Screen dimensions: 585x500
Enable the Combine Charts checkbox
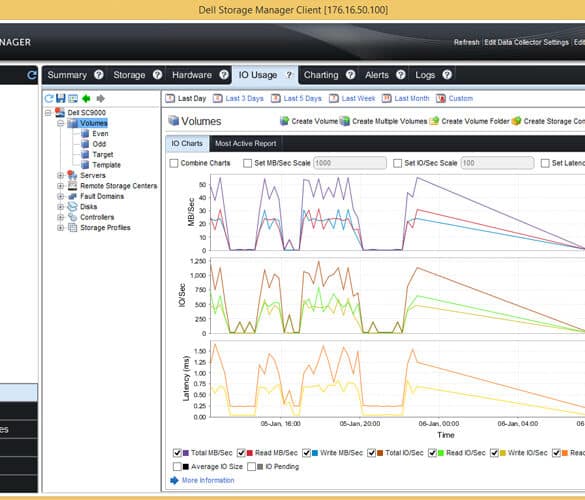point(174,163)
